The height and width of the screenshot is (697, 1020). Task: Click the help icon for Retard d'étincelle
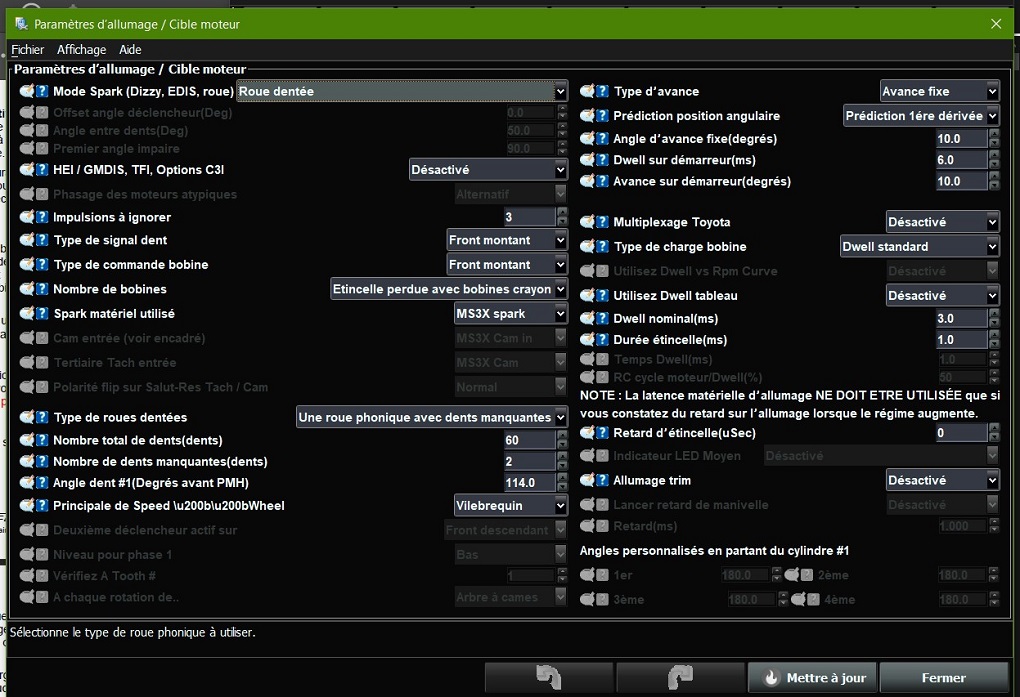pyautogui.click(x=603, y=432)
